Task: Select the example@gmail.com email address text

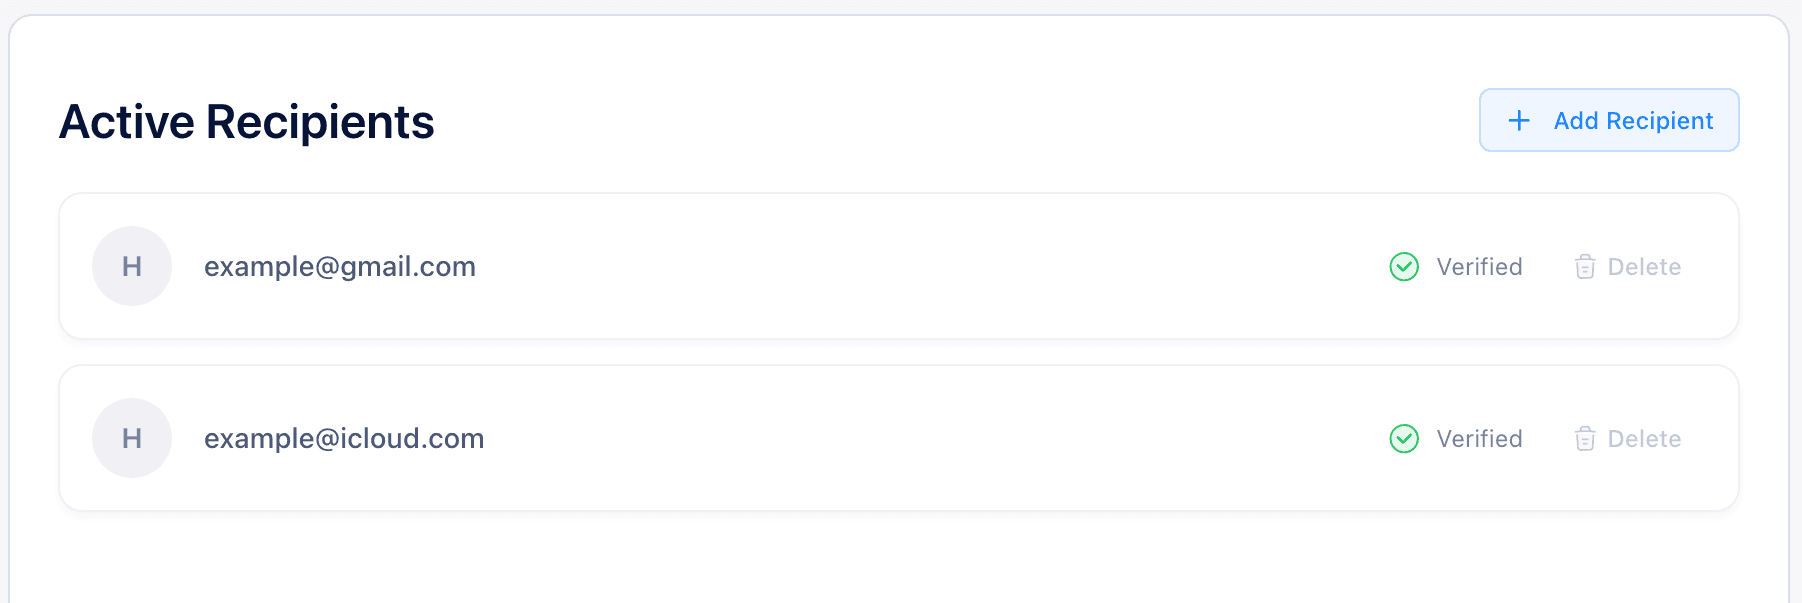Action: (340, 267)
